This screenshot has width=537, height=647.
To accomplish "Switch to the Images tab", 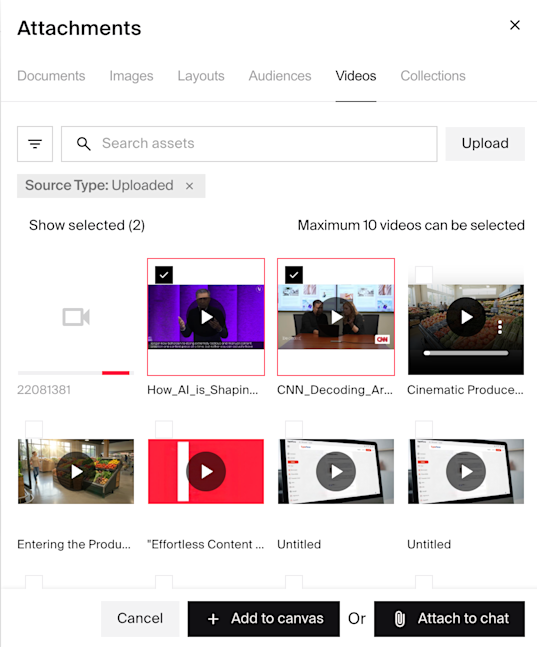I will (131, 76).
